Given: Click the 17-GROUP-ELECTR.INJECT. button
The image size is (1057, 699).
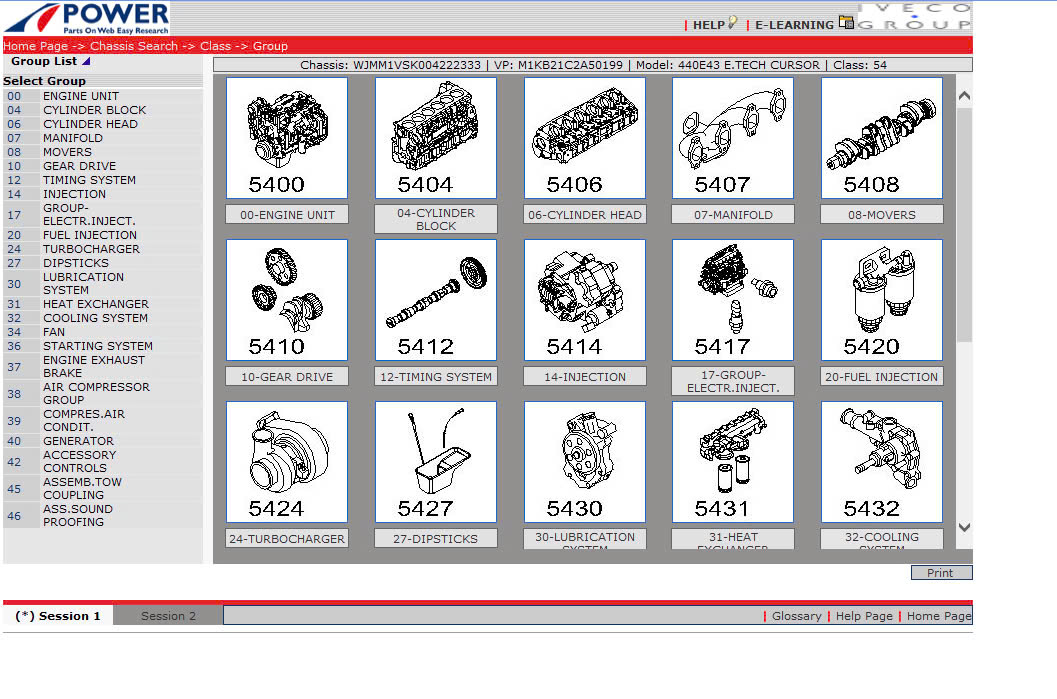Looking at the screenshot, I should (733, 381).
